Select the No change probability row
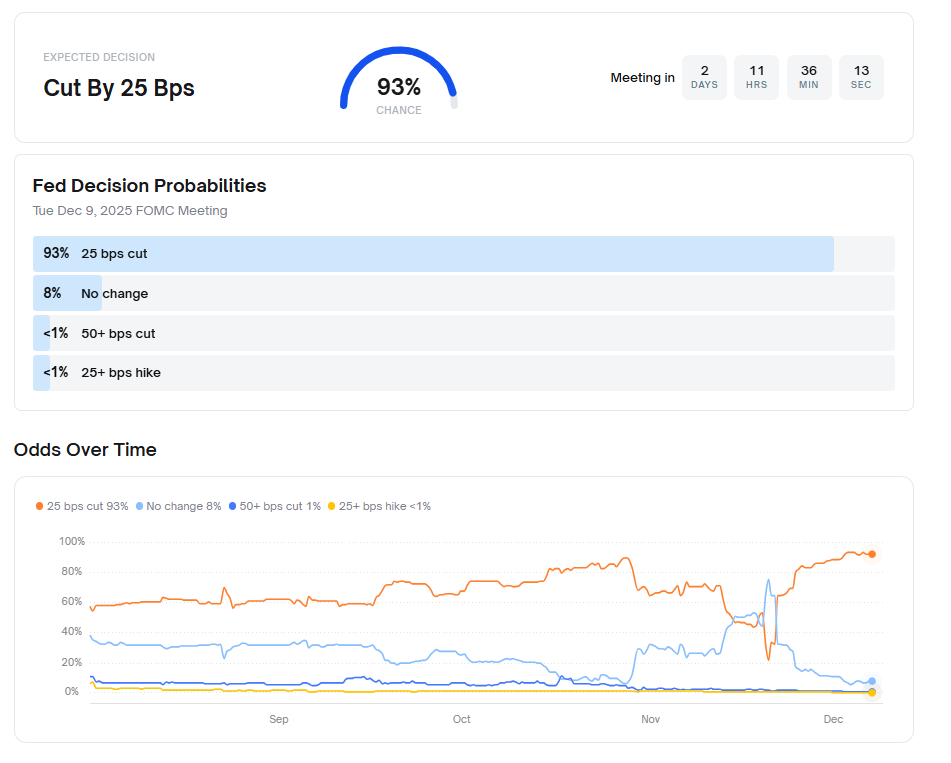 (463, 294)
